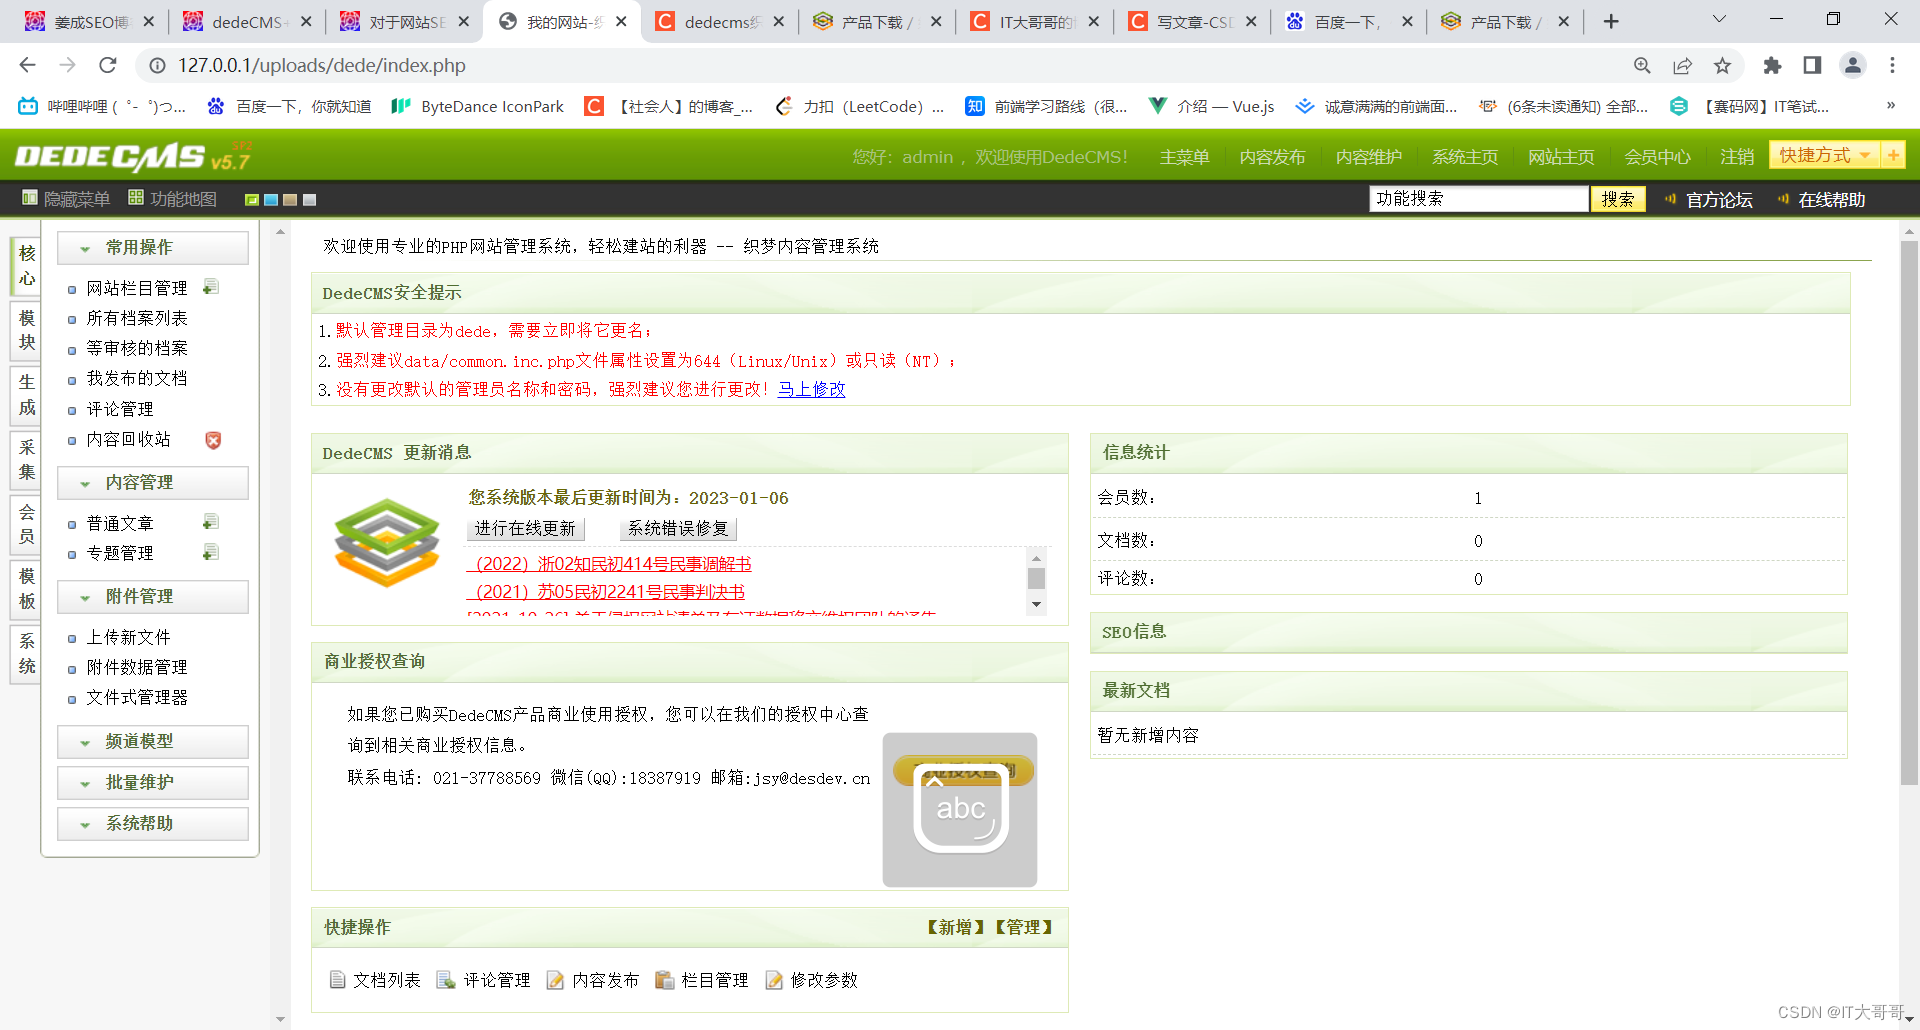Follow the 马上修改 link
This screenshot has width=1920, height=1030.
click(x=811, y=389)
